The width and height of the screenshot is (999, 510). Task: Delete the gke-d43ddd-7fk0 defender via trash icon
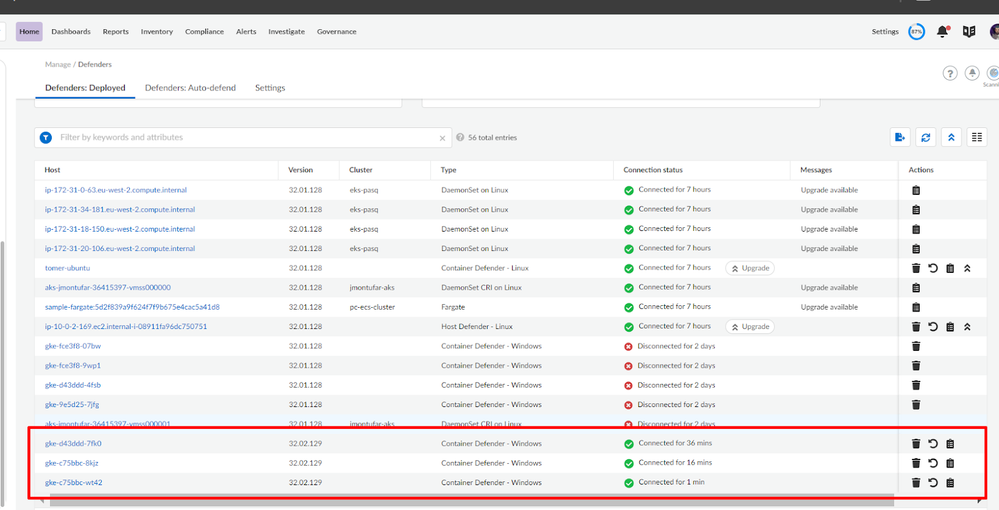pyautogui.click(x=916, y=444)
